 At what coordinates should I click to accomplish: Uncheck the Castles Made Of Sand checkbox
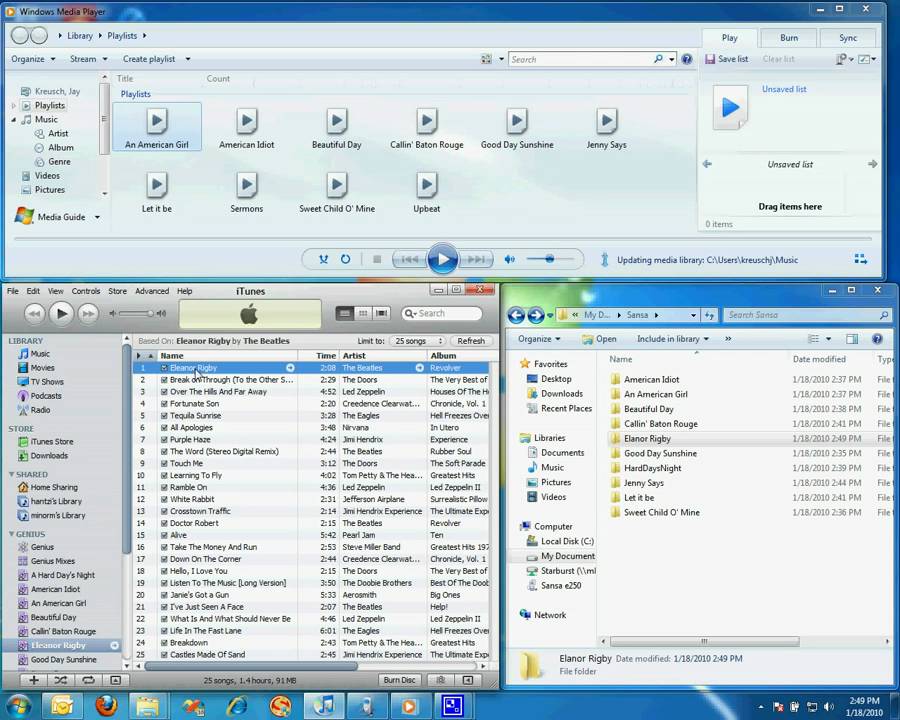[164, 655]
